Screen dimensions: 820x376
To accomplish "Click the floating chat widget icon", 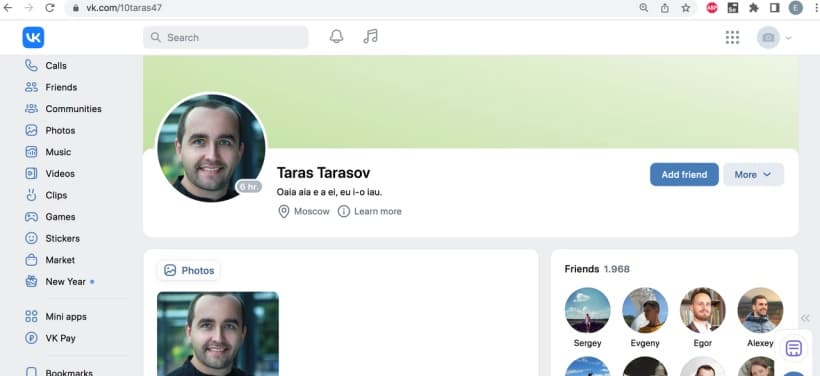I will (793, 348).
